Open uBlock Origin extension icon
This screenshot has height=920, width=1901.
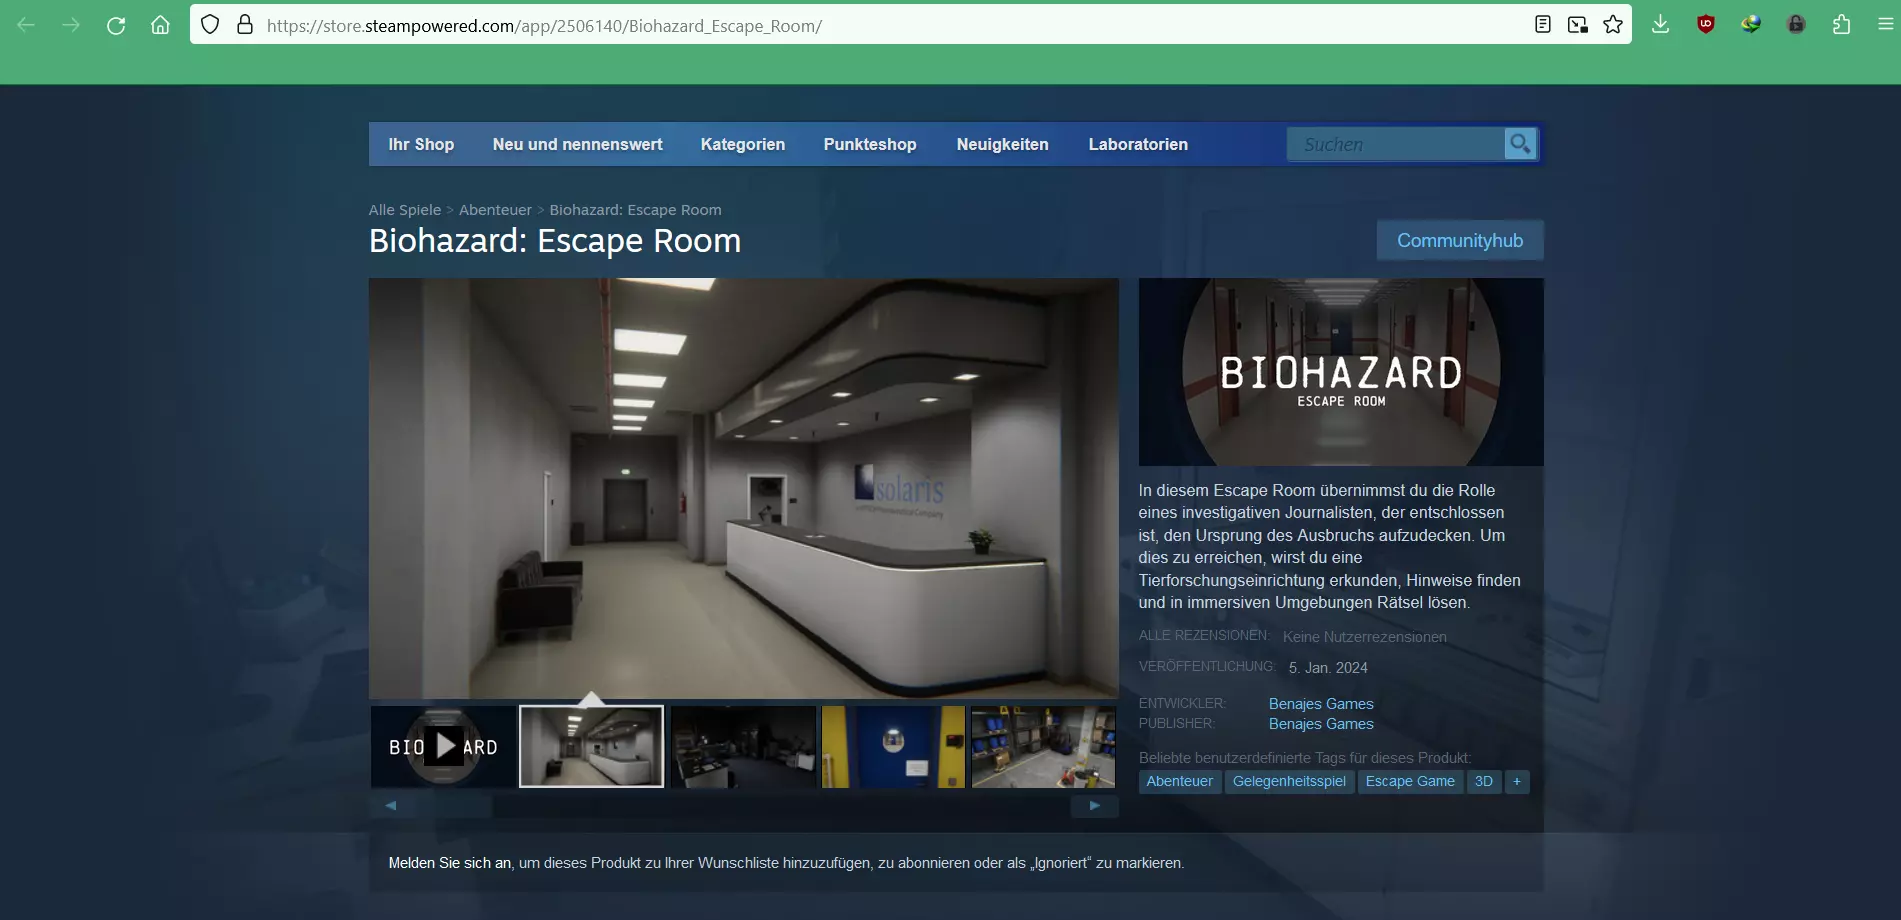pos(1706,25)
